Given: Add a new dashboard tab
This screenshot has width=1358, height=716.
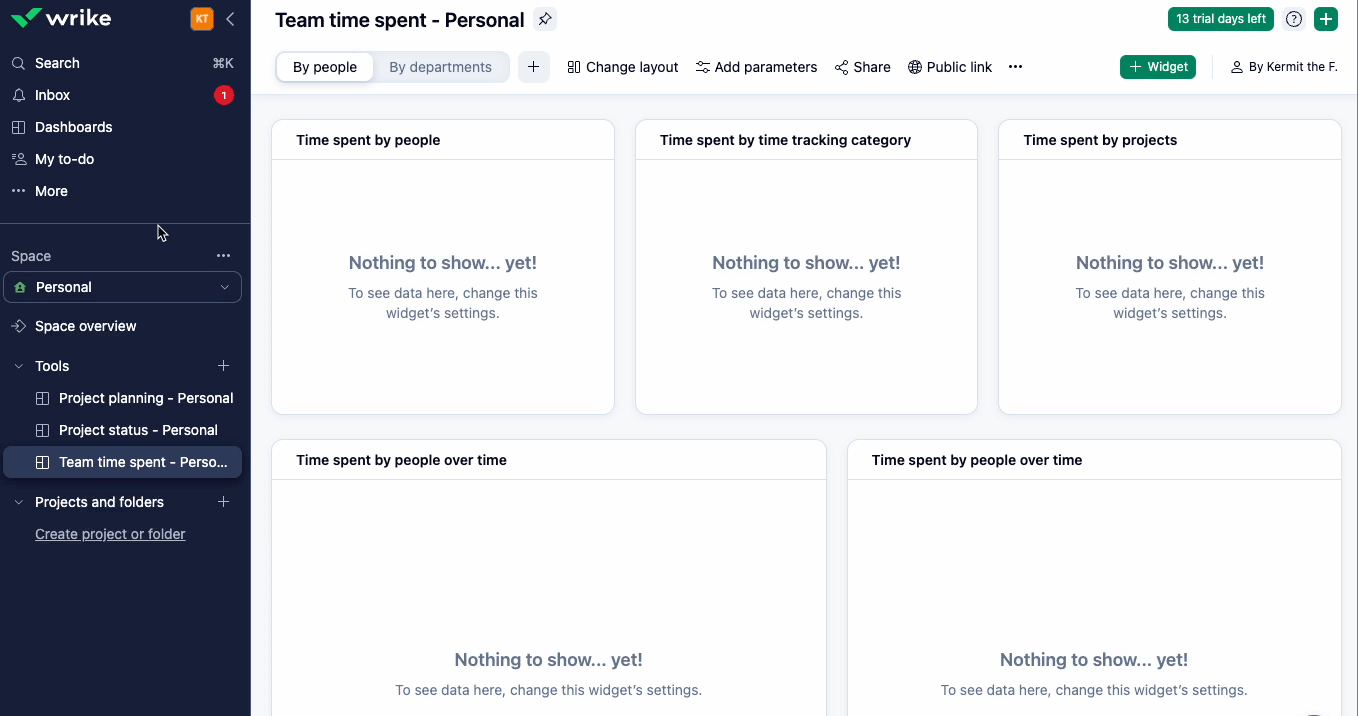Looking at the screenshot, I should (x=533, y=67).
